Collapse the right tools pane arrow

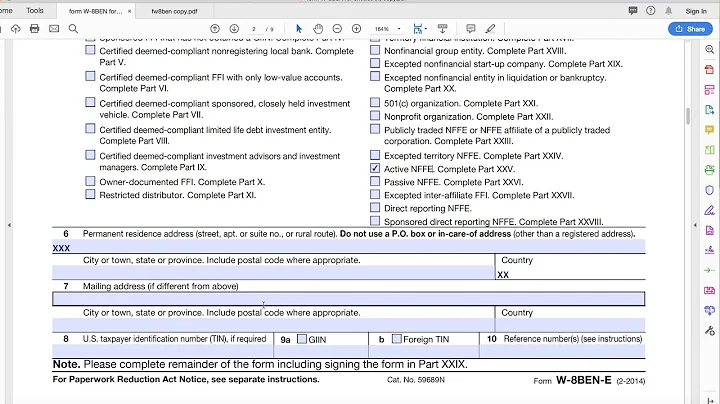695,225
